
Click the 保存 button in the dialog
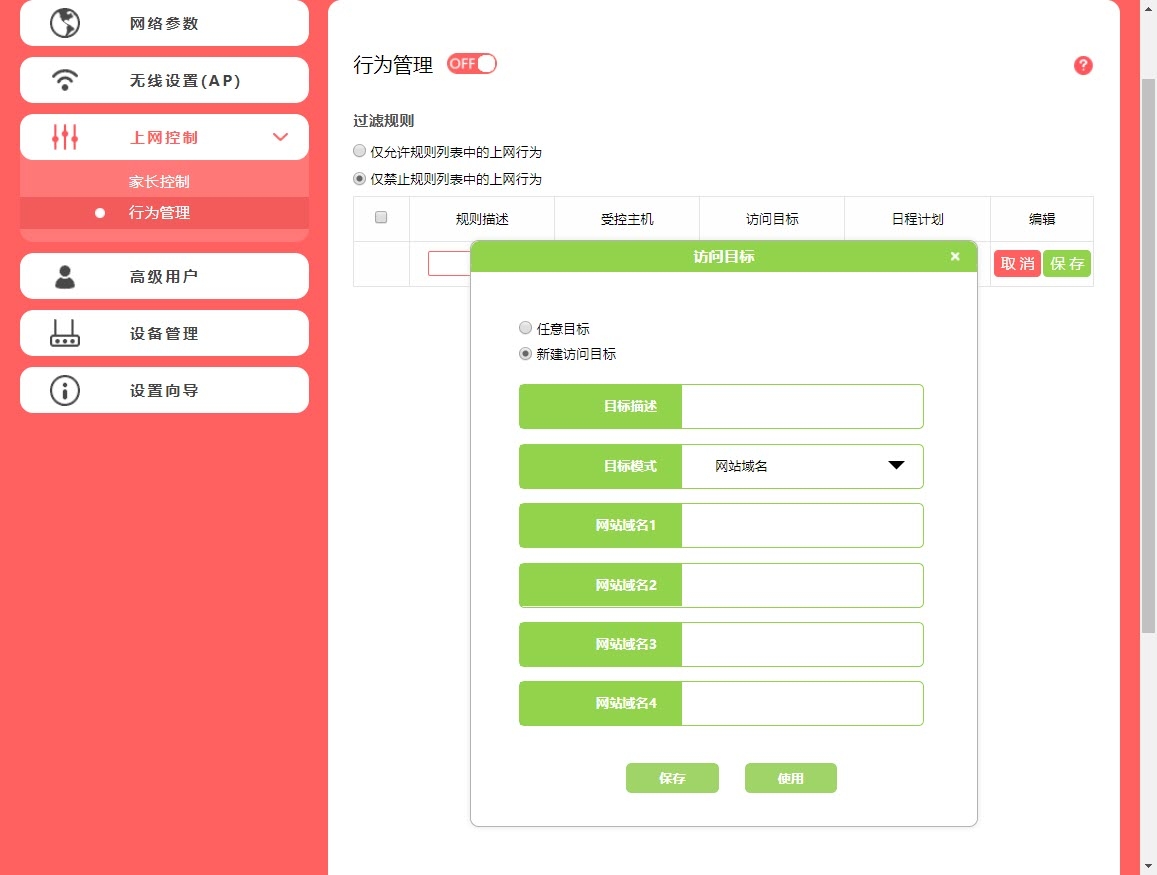click(672, 778)
